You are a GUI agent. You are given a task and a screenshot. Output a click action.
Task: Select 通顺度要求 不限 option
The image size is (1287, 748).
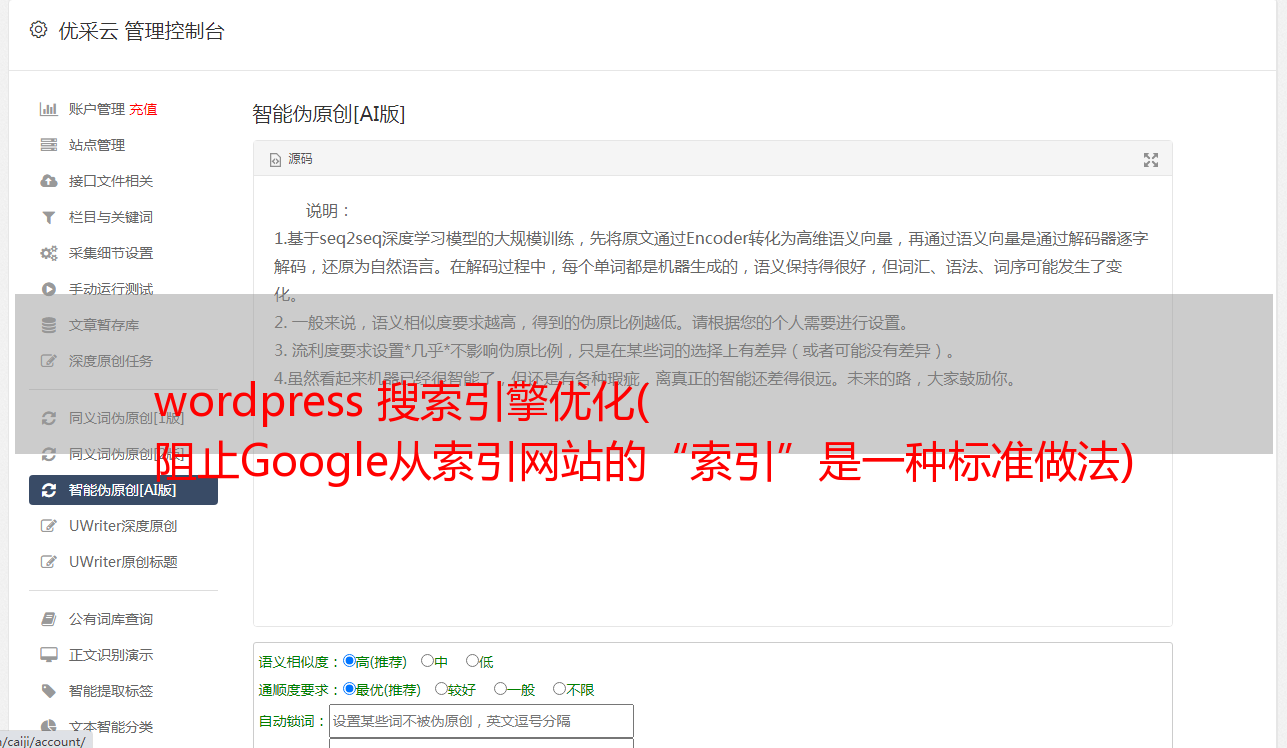click(x=559, y=689)
